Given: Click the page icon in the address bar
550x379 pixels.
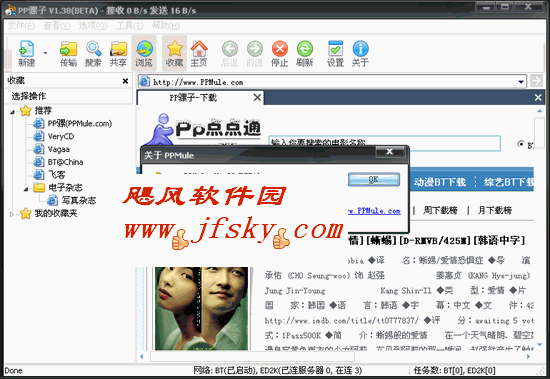Looking at the screenshot, I should point(144,82).
